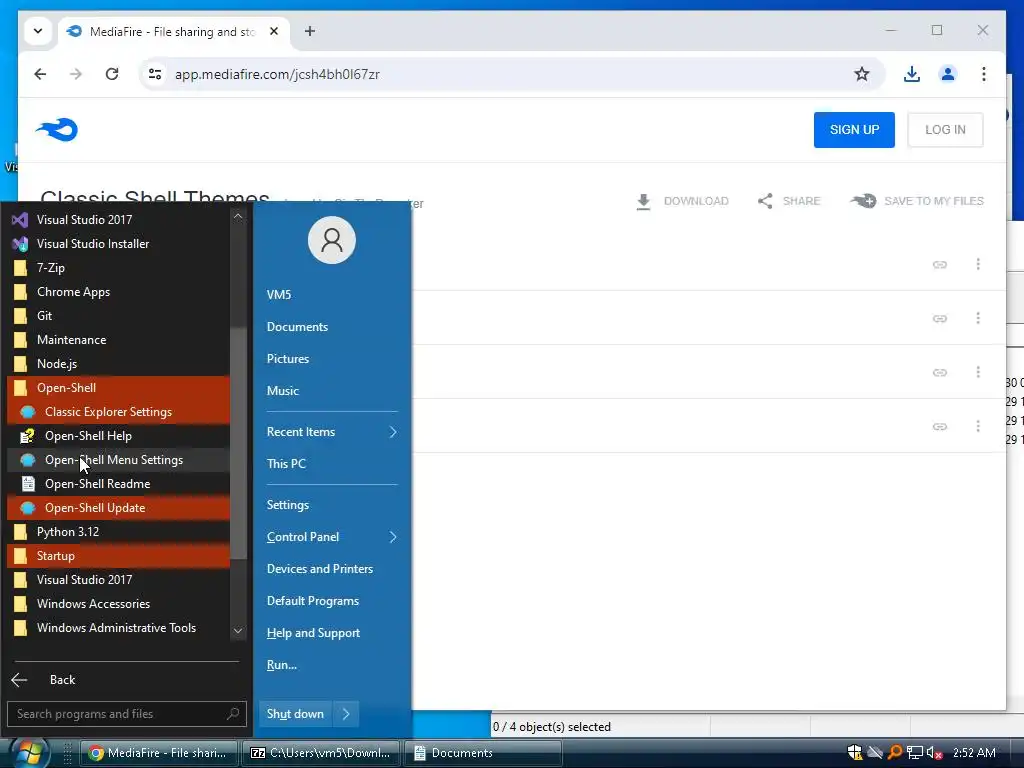The image size is (1024, 768).
Task: Reload the MediaFire page
Action: coord(112,74)
